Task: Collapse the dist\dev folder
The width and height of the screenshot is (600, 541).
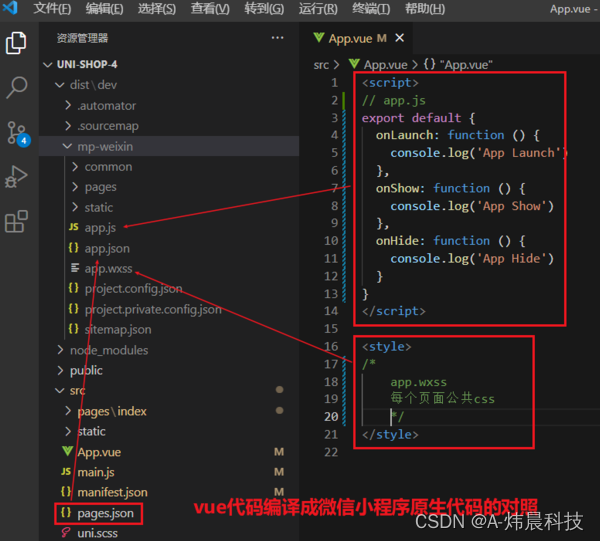Action: pyautogui.click(x=60, y=85)
